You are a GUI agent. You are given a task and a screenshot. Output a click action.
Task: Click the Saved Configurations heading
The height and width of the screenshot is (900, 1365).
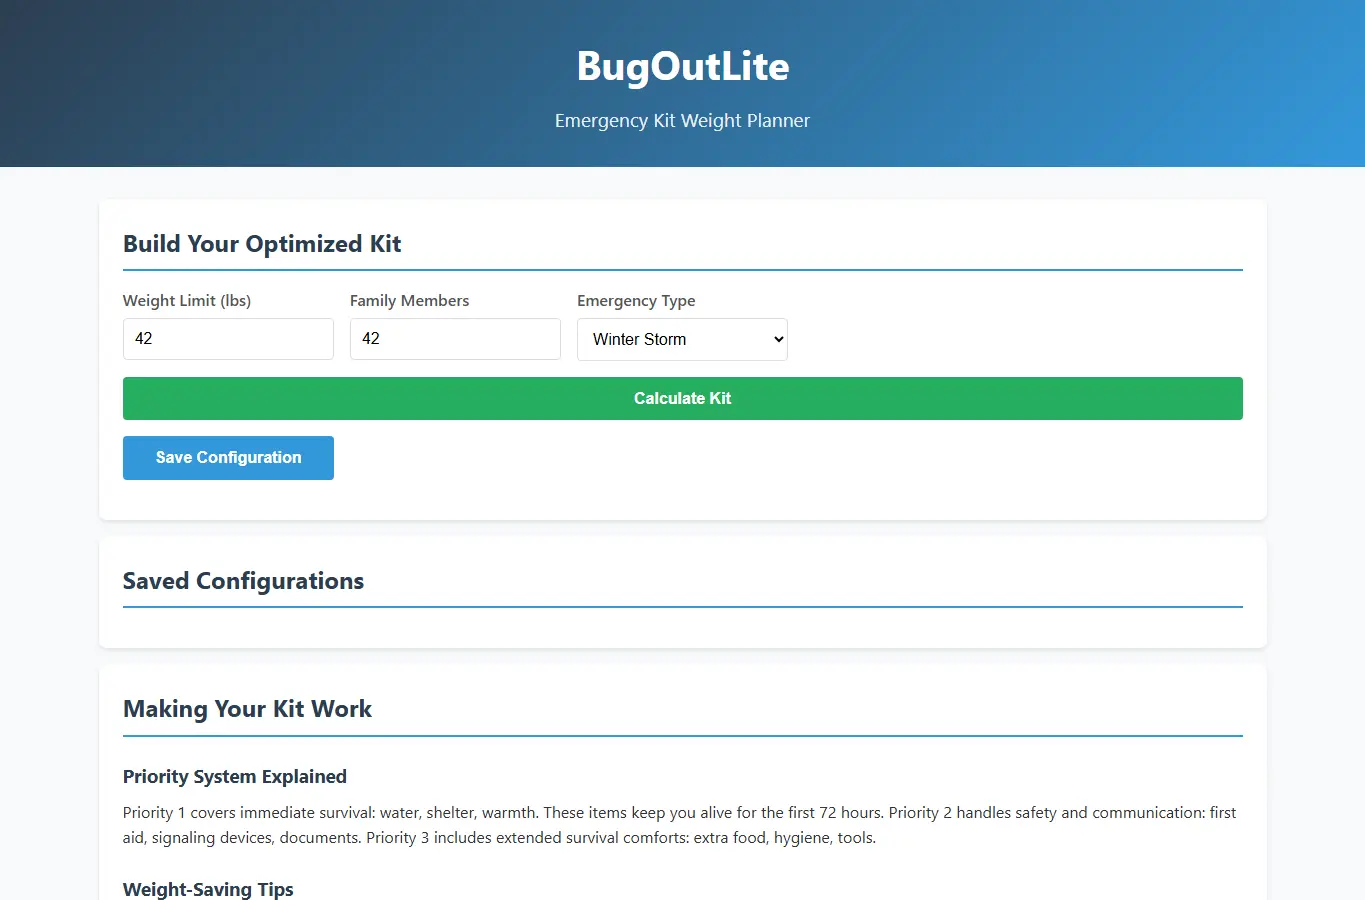(243, 581)
